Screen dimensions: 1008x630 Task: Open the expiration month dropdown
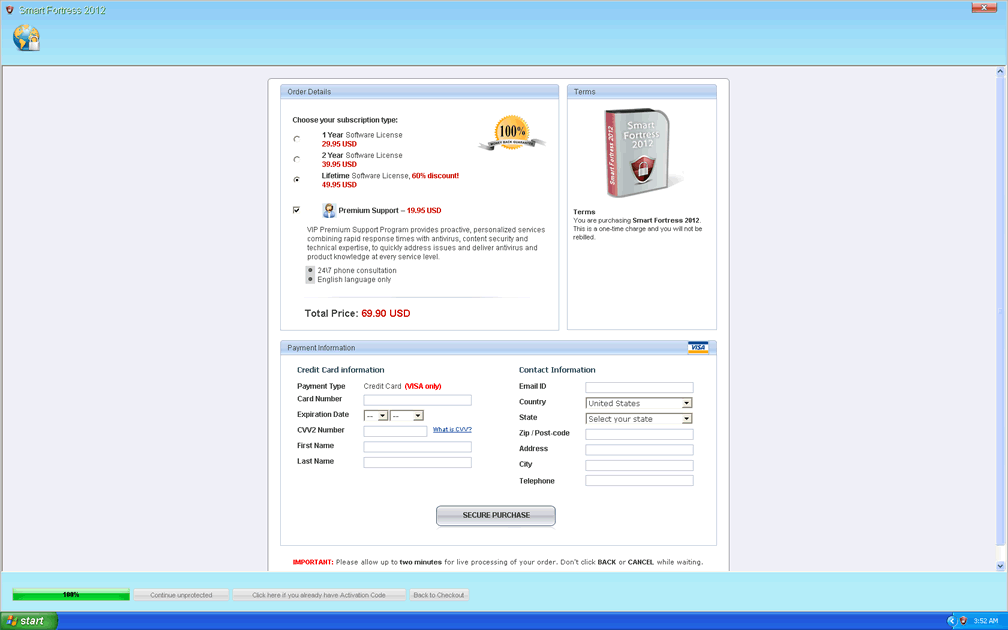coord(376,416)
